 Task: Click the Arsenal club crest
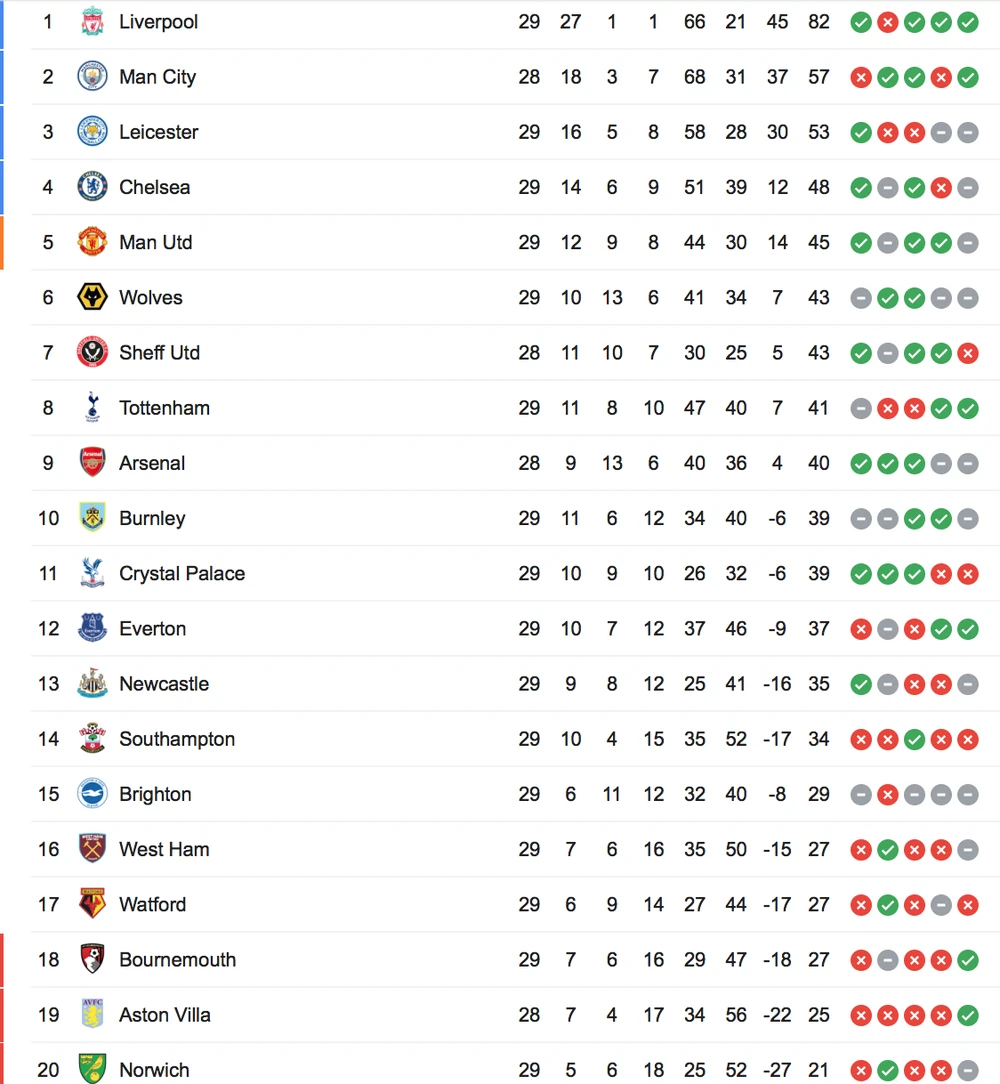point(92,463)
